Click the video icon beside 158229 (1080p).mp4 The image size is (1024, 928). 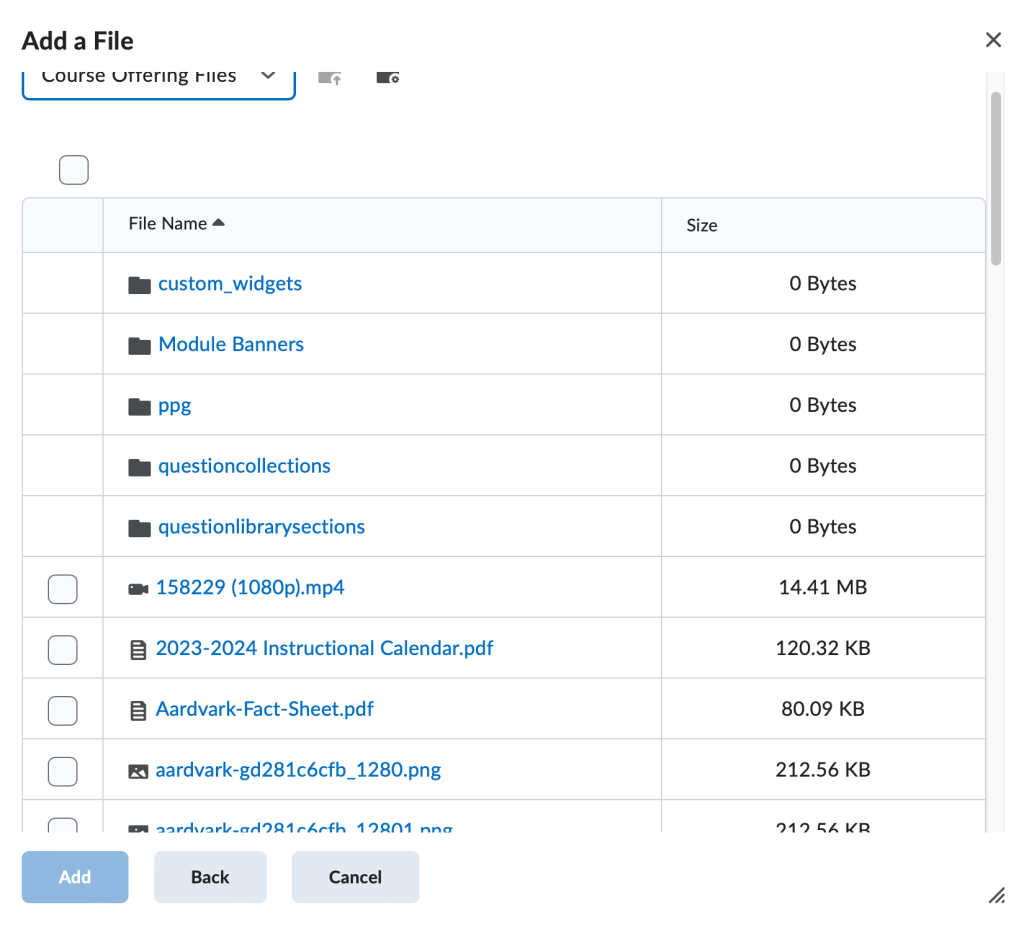click(x=138, y=589)
